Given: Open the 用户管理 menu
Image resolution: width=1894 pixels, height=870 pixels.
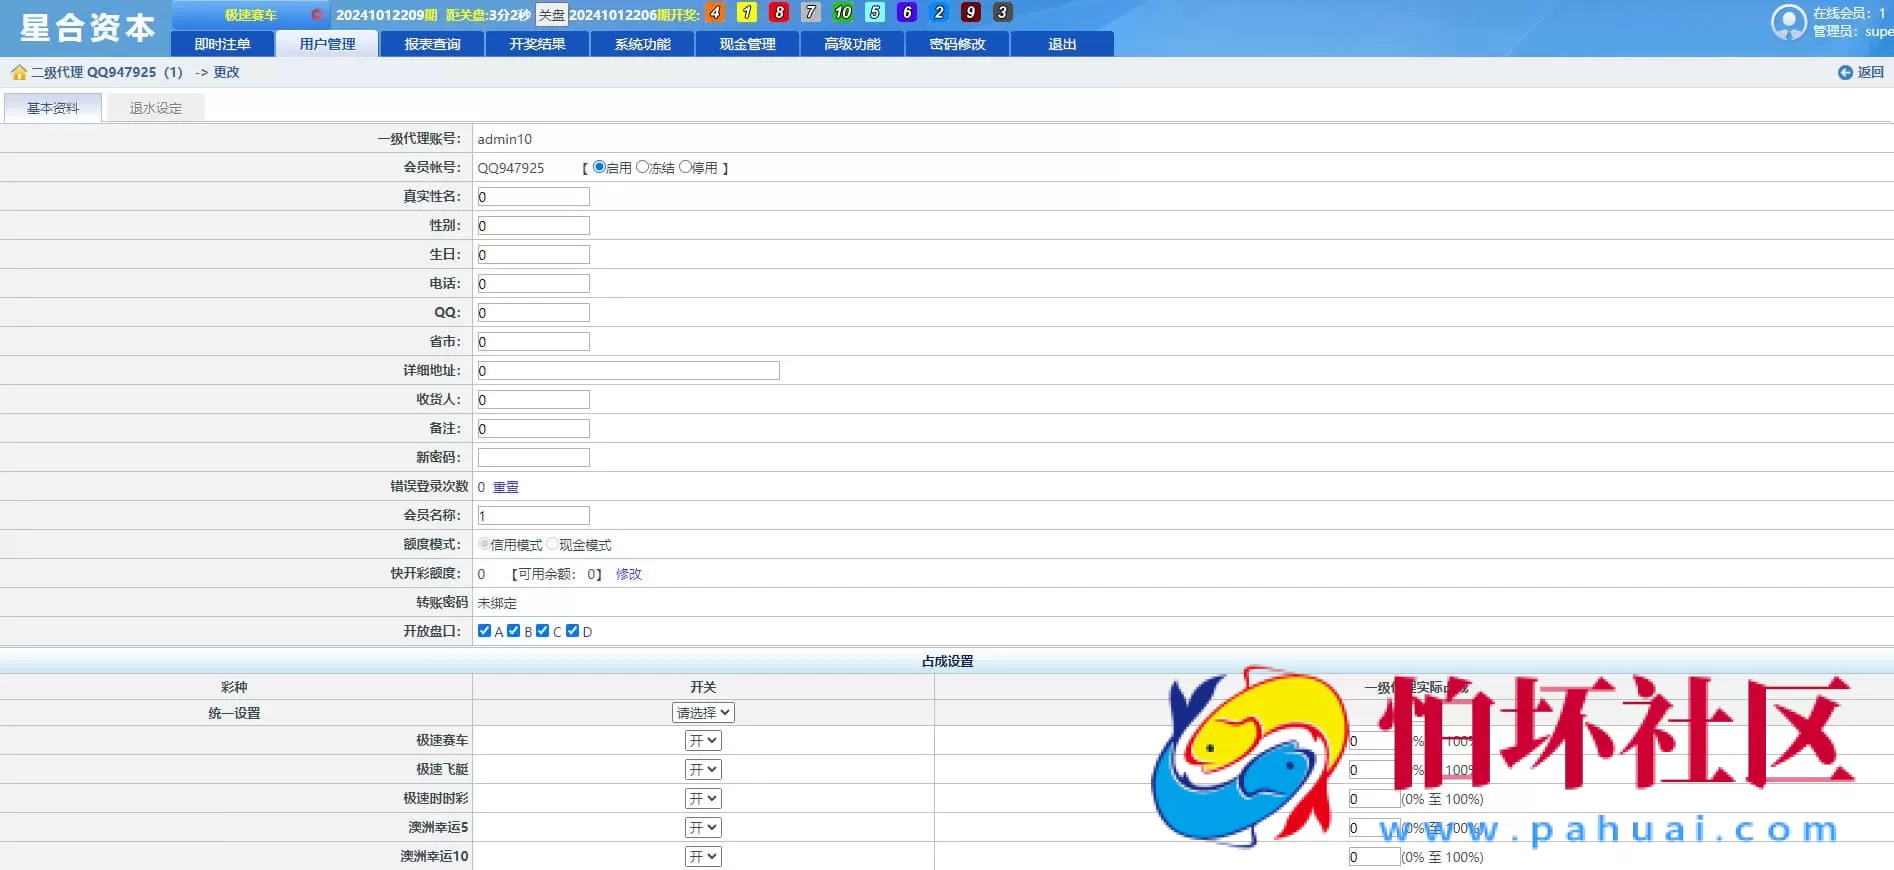Looking at the screenshot, I should 328,44.
